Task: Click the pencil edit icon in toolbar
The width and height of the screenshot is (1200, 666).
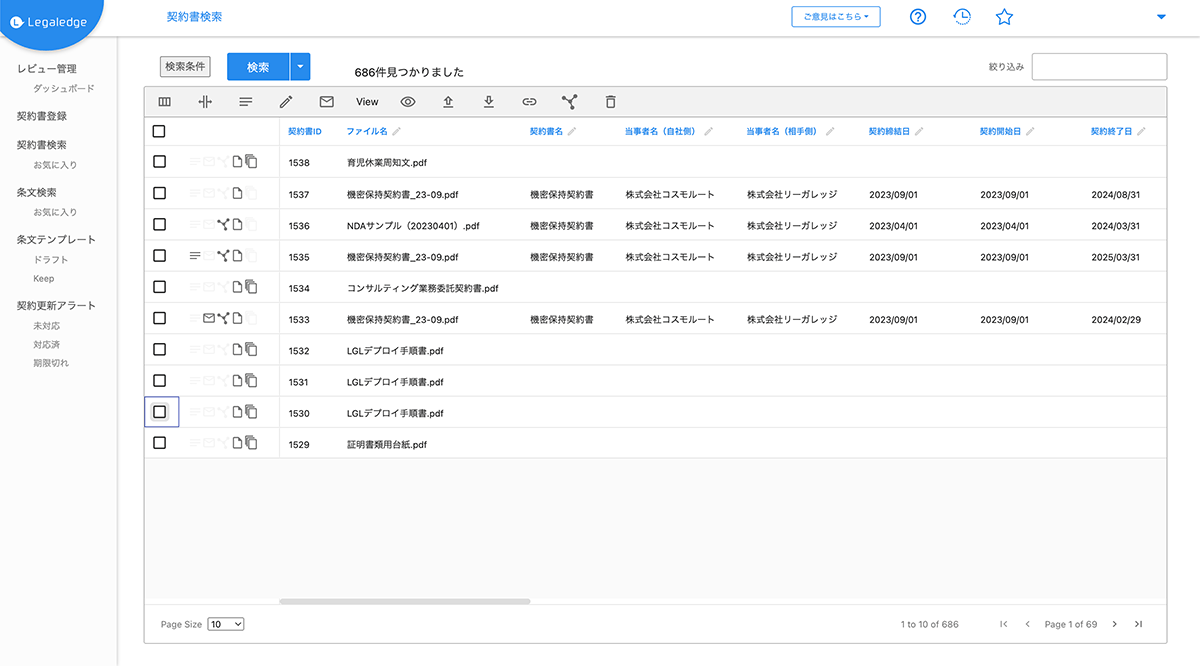Action: 286,102
